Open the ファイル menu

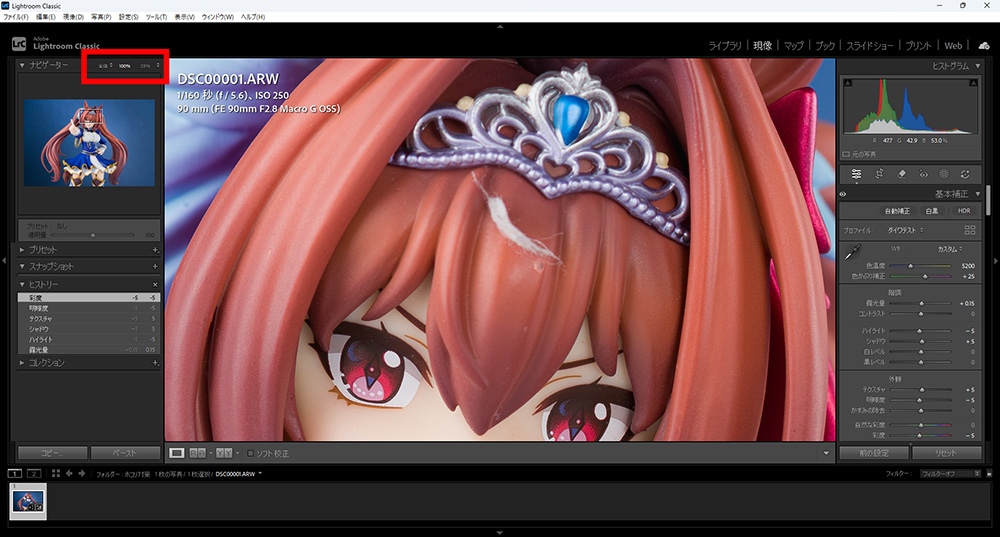(x=16, y=17)
